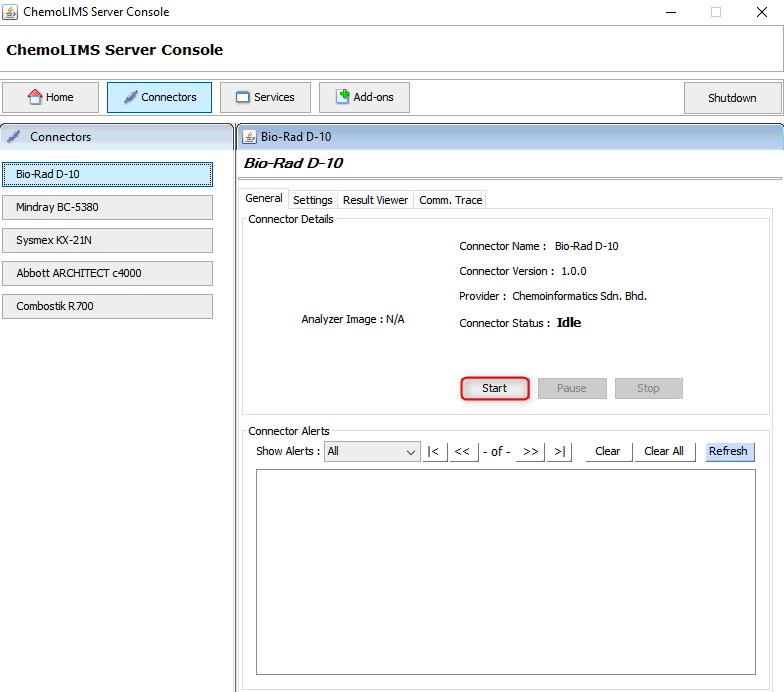Click the Add-ons plus icon

click(x=342, y=97)
